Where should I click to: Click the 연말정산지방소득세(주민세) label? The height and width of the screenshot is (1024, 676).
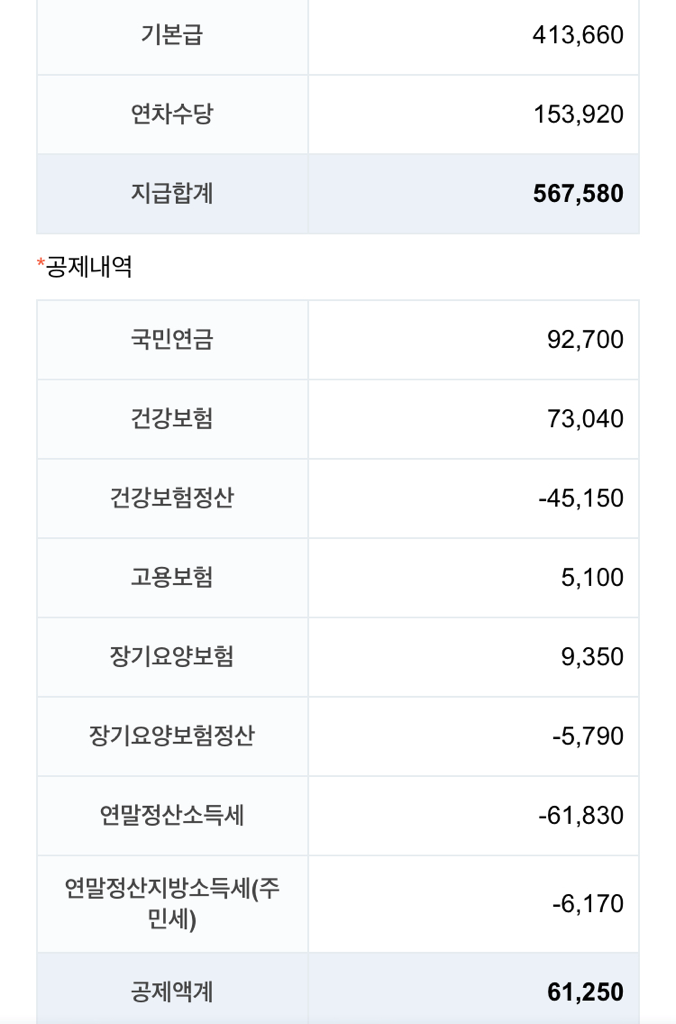[172, 903]
